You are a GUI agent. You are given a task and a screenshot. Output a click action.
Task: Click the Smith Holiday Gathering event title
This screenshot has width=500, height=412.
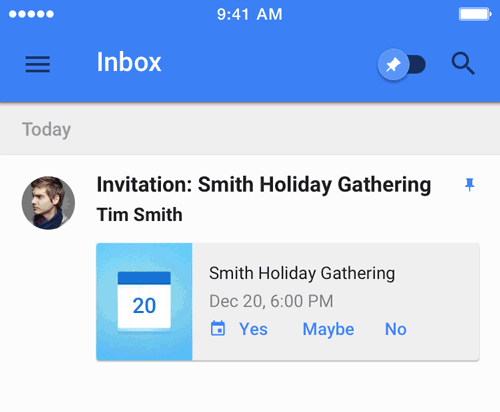pyautogui.click(x=302, y=273)
